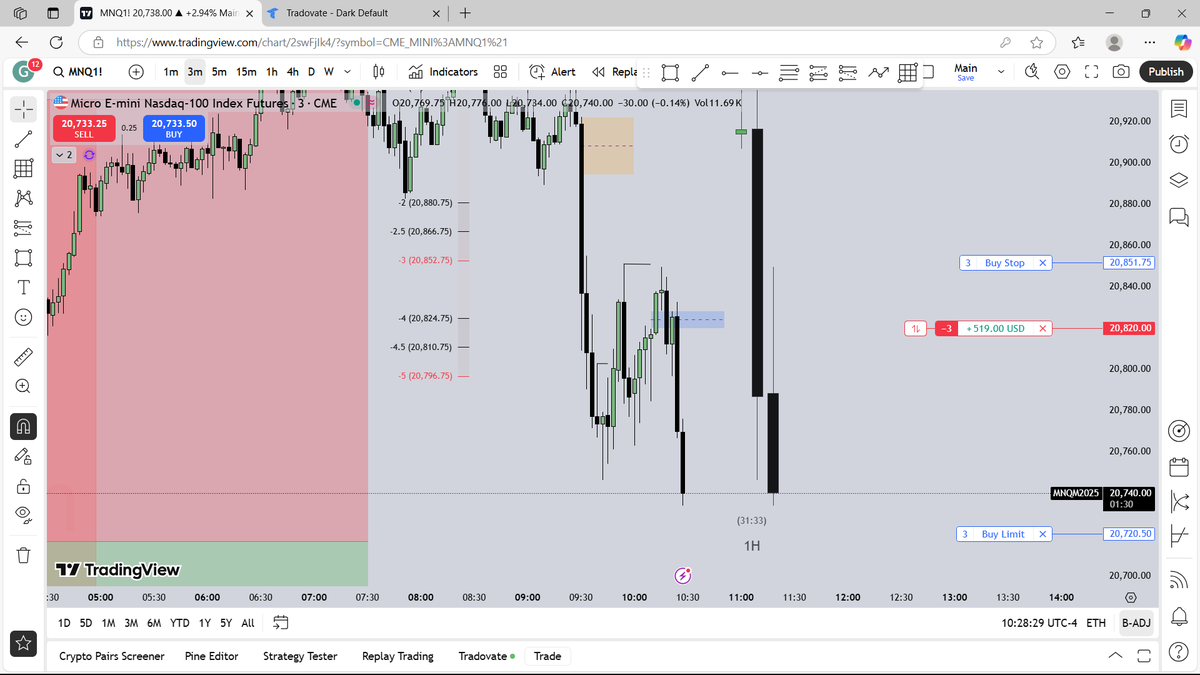Open the date range calendar picker
The height and width of the screenshot is (675, 1200).
[x=281, y=622]
